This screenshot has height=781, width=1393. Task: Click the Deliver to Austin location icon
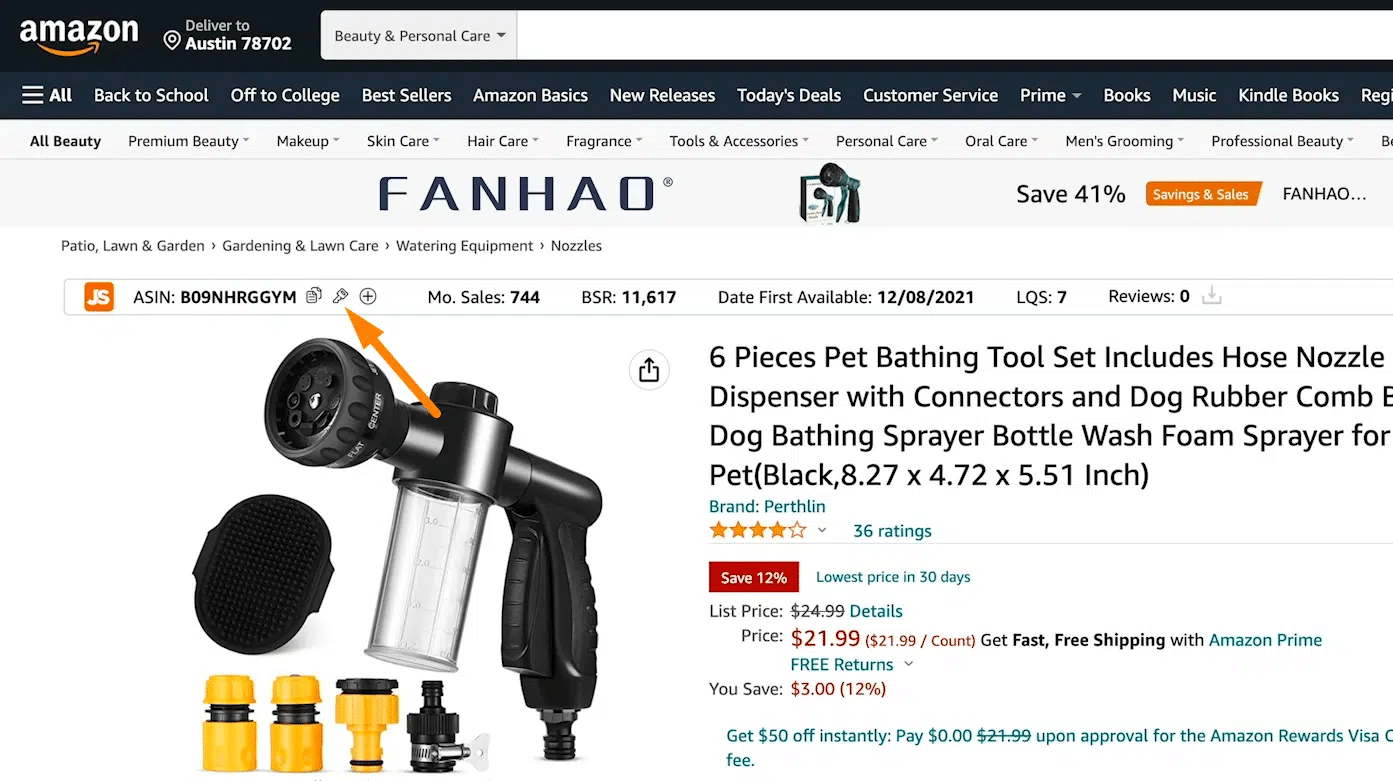click(x=172, y=41)
